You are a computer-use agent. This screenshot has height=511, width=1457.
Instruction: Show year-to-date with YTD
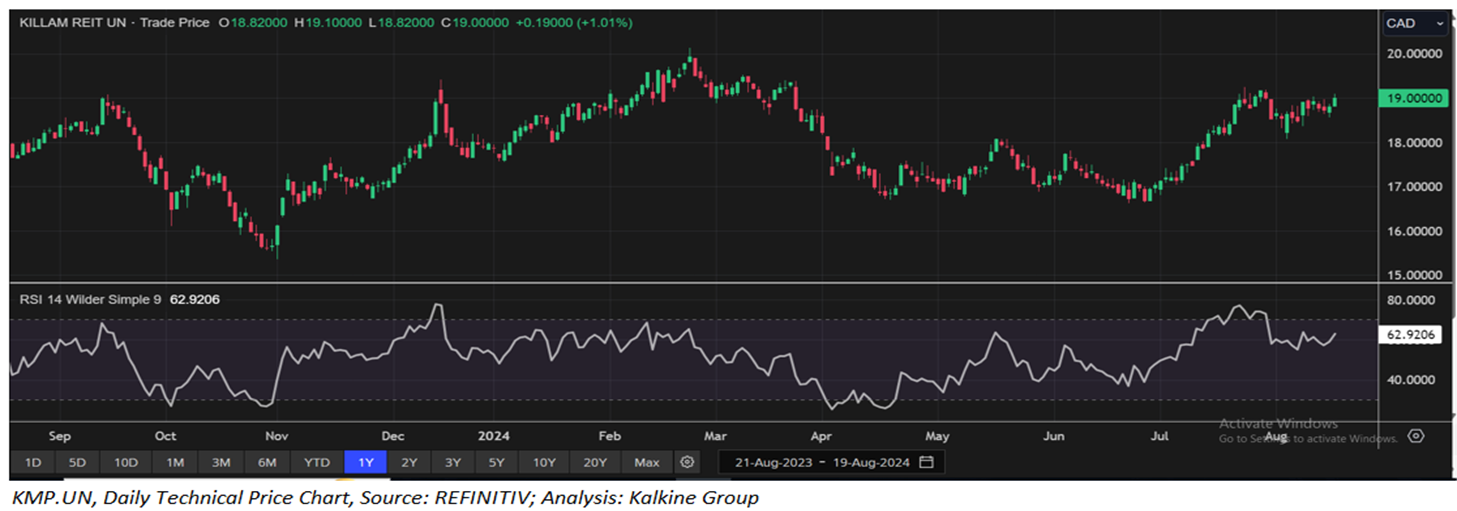coord(316,462)
